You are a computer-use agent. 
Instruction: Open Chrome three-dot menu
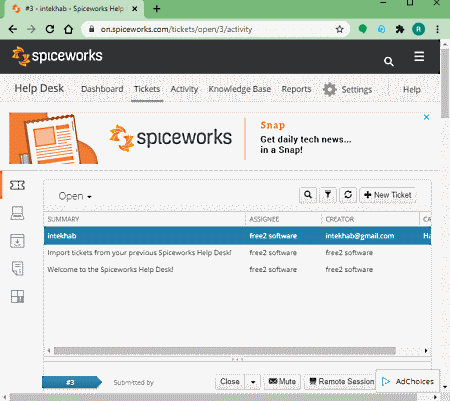437,29
